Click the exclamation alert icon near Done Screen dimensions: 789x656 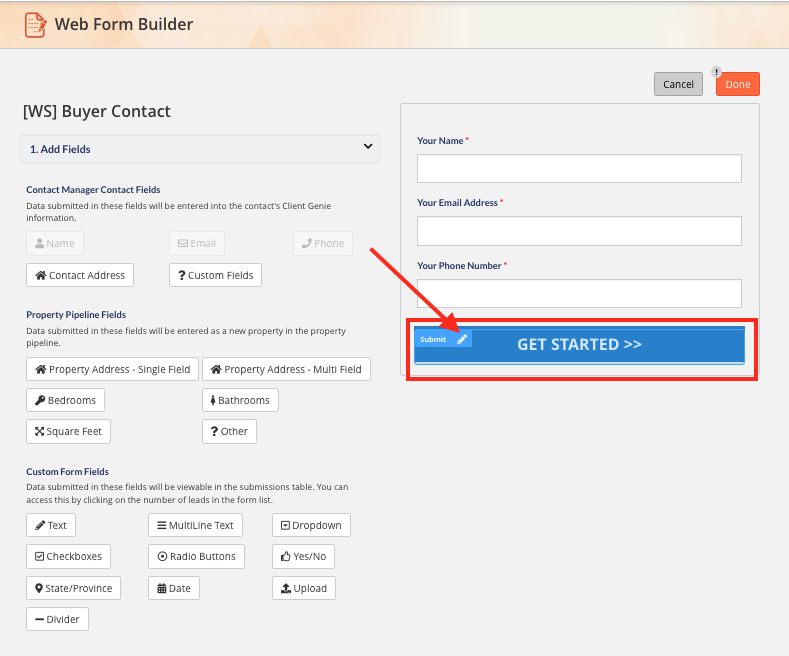pos(716,72)
